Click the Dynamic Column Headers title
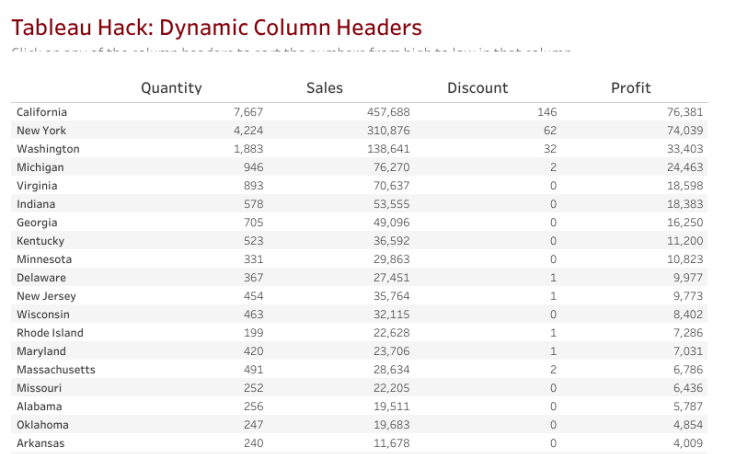This screenshot has height=454, width=736. click(x=216, y=28)
